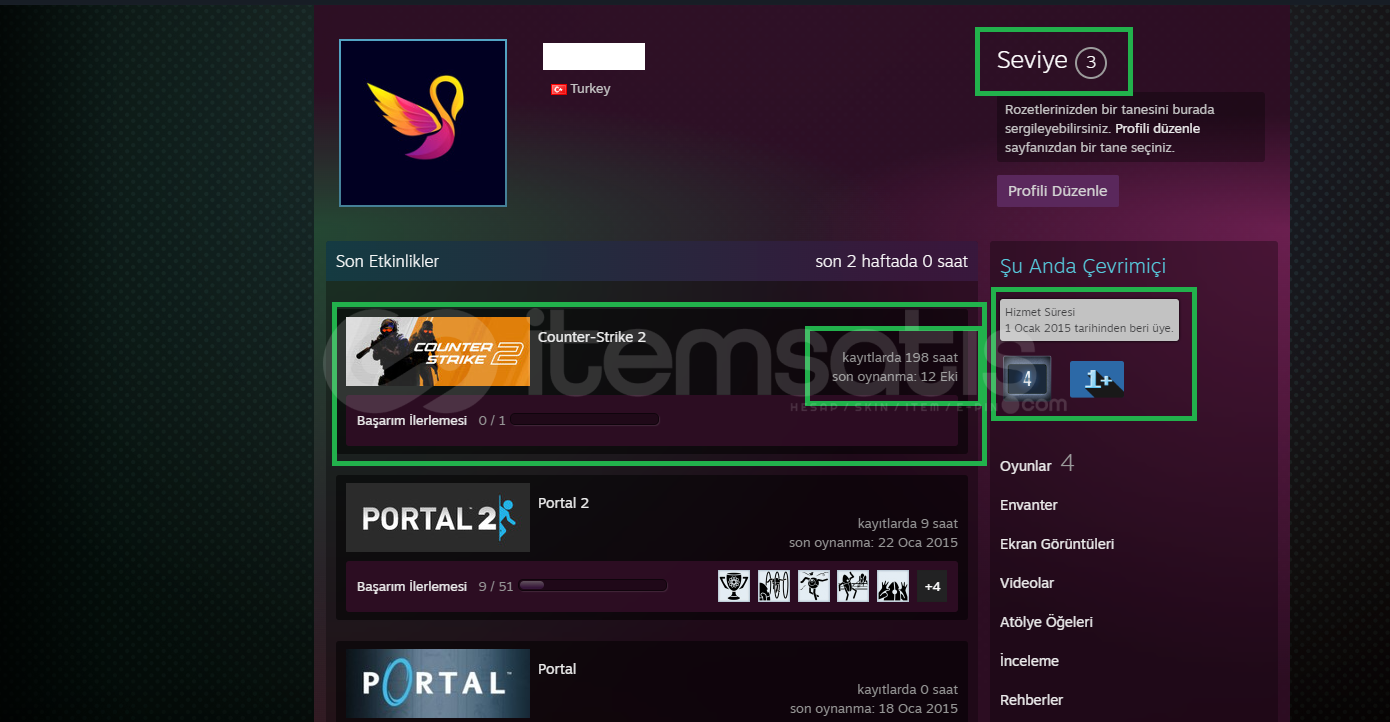
Task: Click the purple Profili Düzenle button
Action: [x=1058, y=191]
